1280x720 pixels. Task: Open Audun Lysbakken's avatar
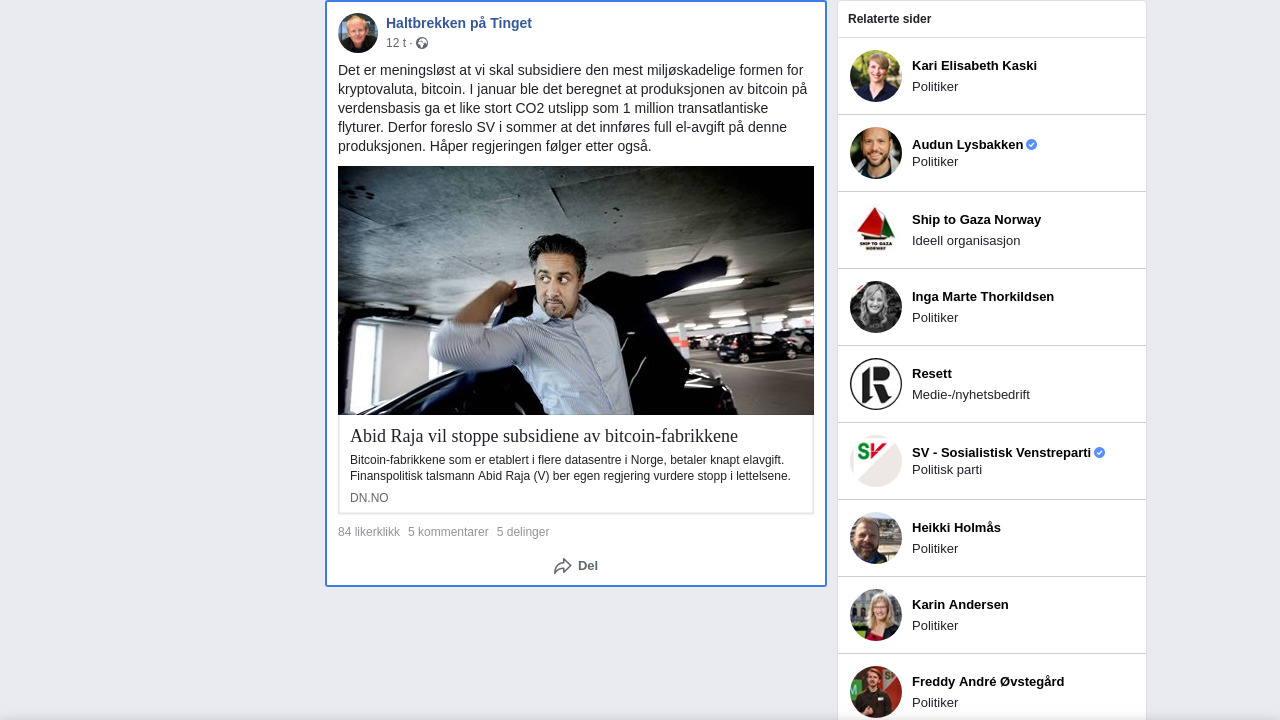pos(876,153)
